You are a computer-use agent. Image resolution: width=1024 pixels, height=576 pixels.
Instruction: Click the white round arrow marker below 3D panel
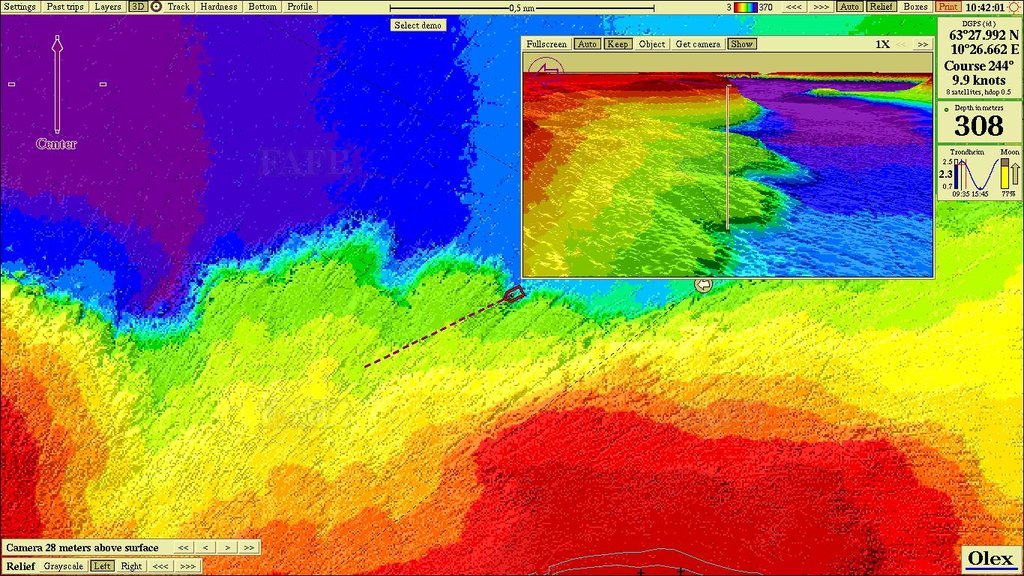(704, 285)
